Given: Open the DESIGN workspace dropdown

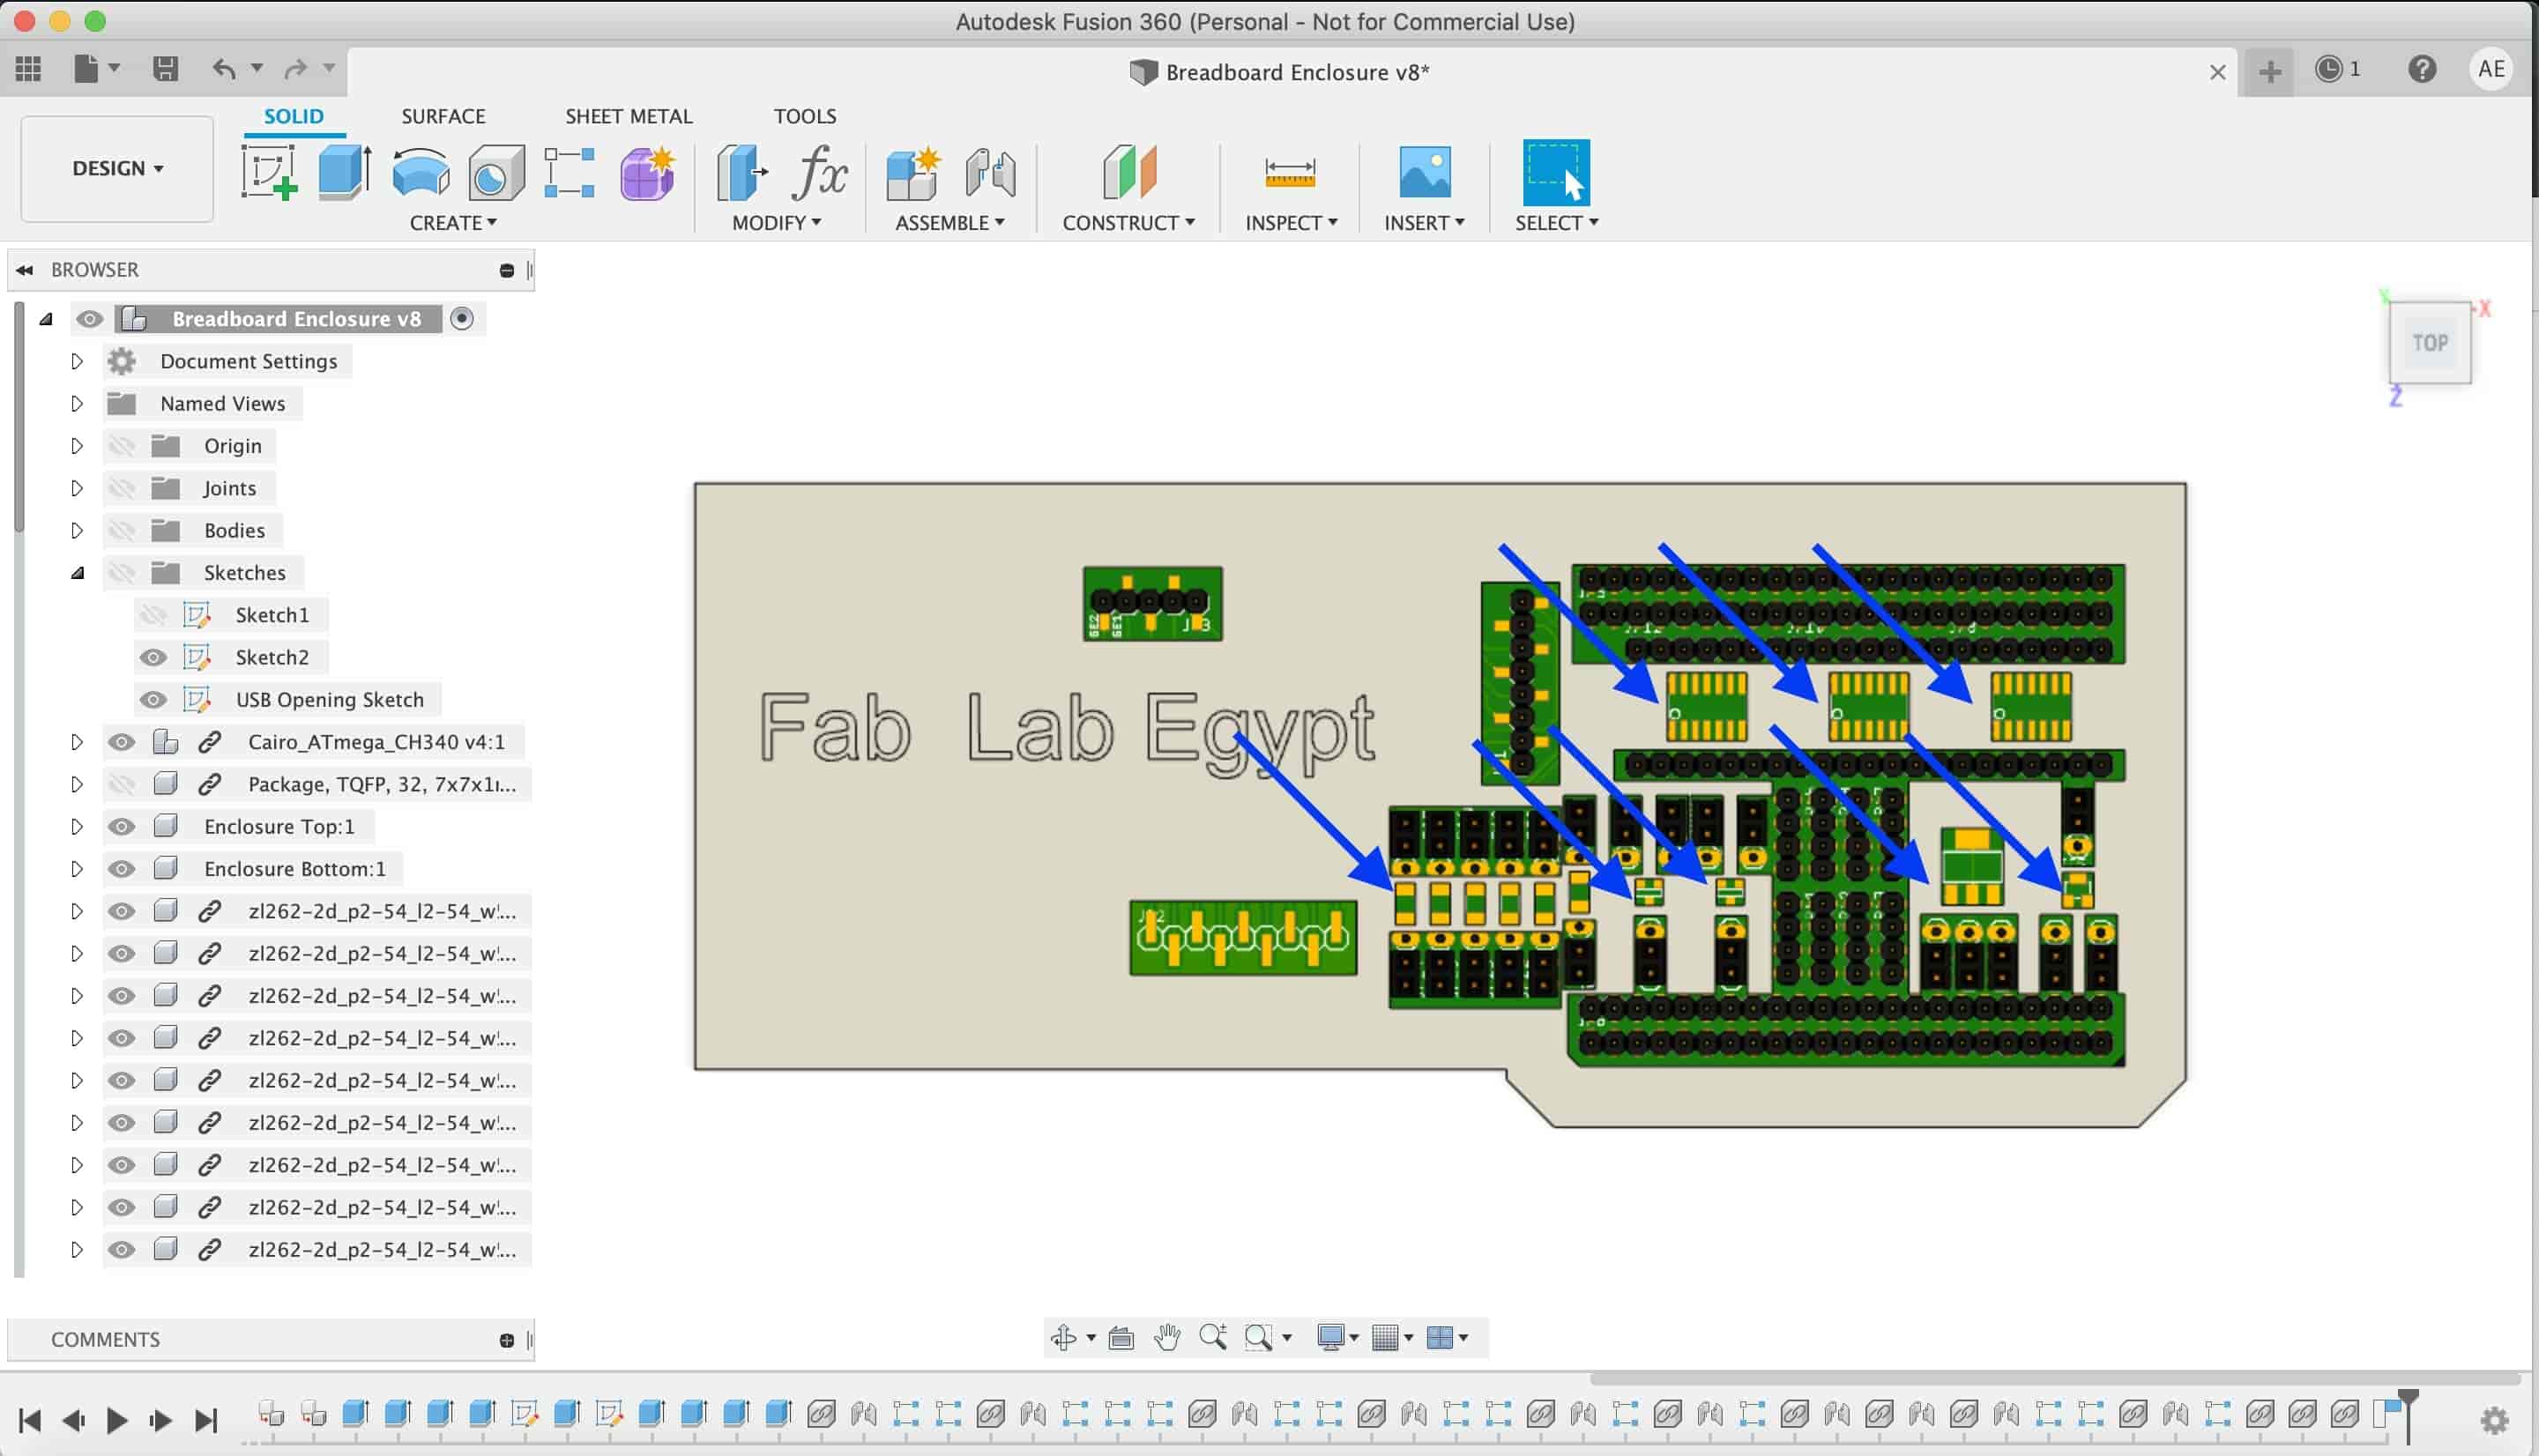Looking at the screenshot, I should click(117, 168).
